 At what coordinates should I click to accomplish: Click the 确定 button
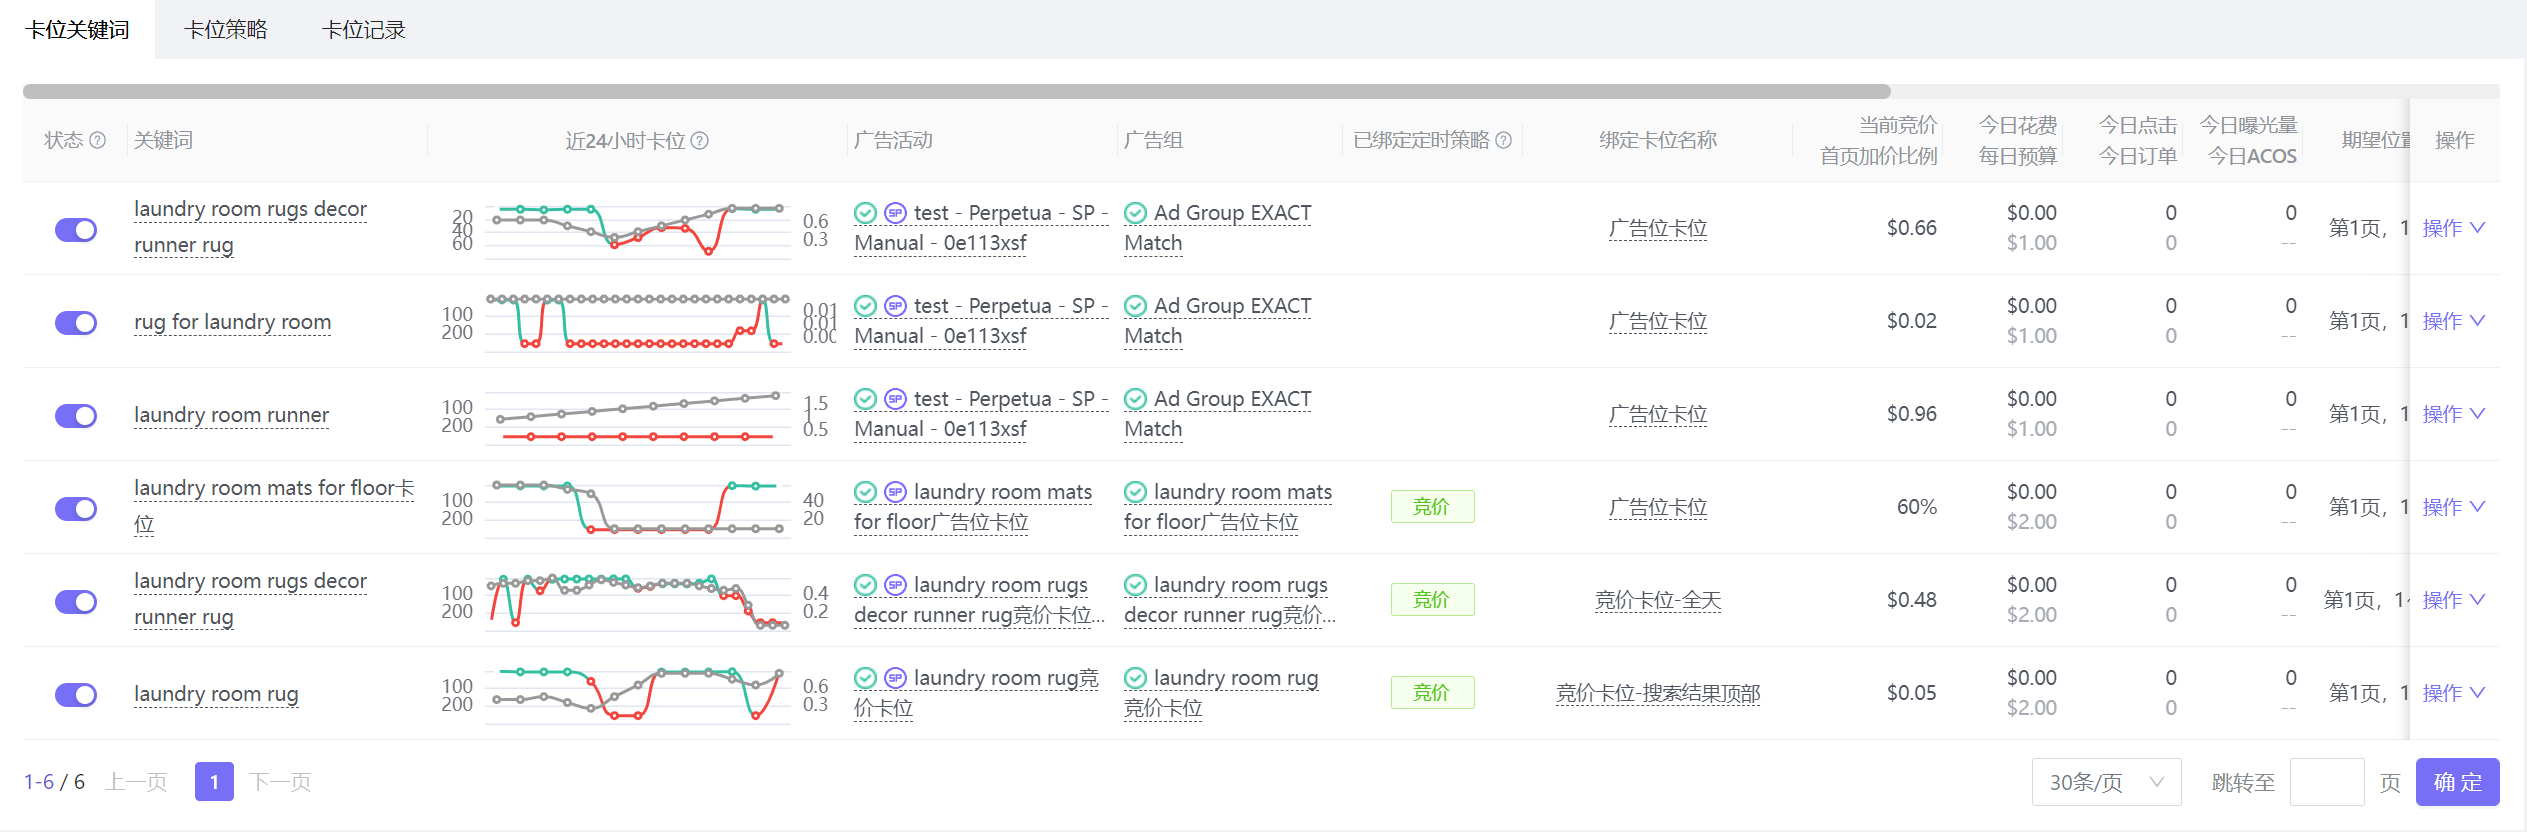pos(2457,782)
